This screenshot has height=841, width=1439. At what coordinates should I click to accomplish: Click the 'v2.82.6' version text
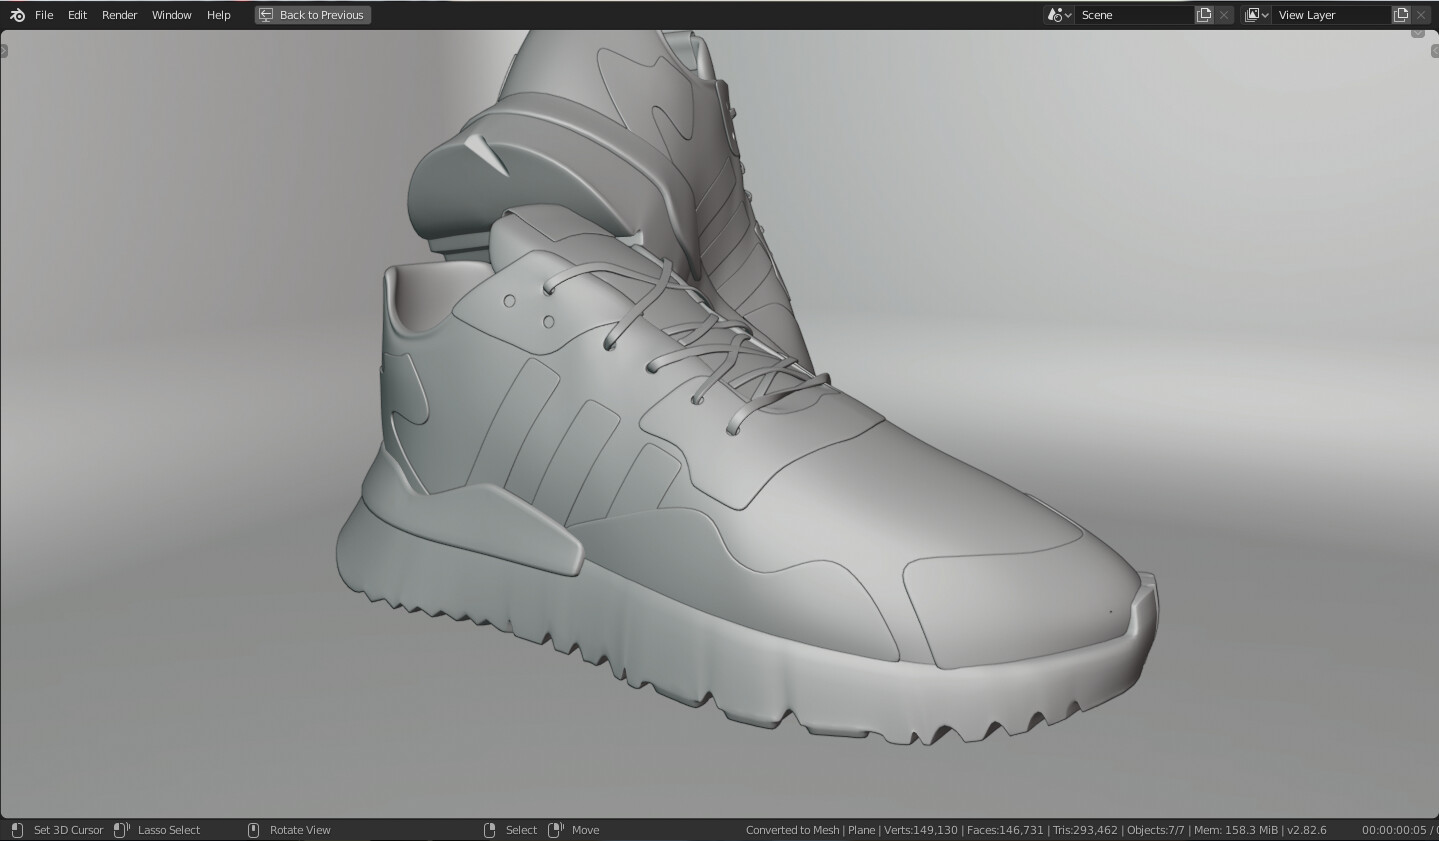1307,830
